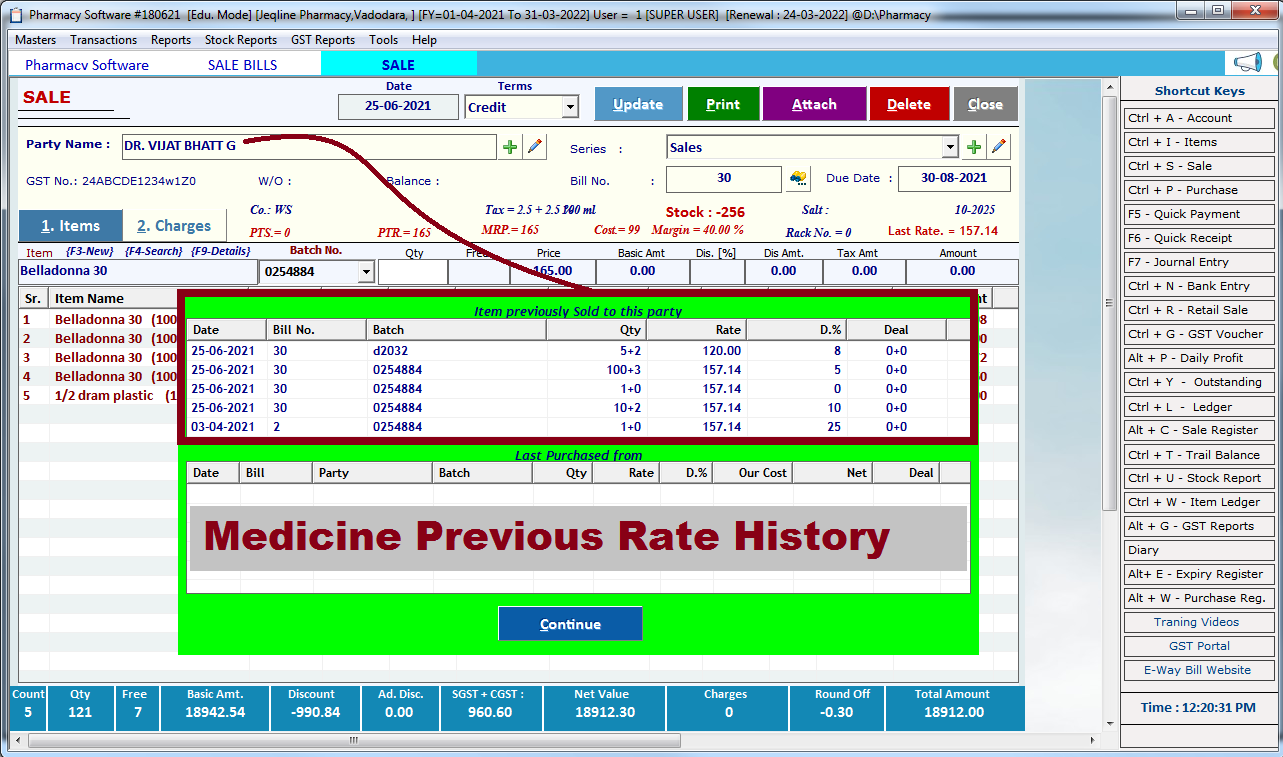The image size is (1283, 757).
Task: Open the bill number lookup folder icon
Action: [x=798, y=179]
